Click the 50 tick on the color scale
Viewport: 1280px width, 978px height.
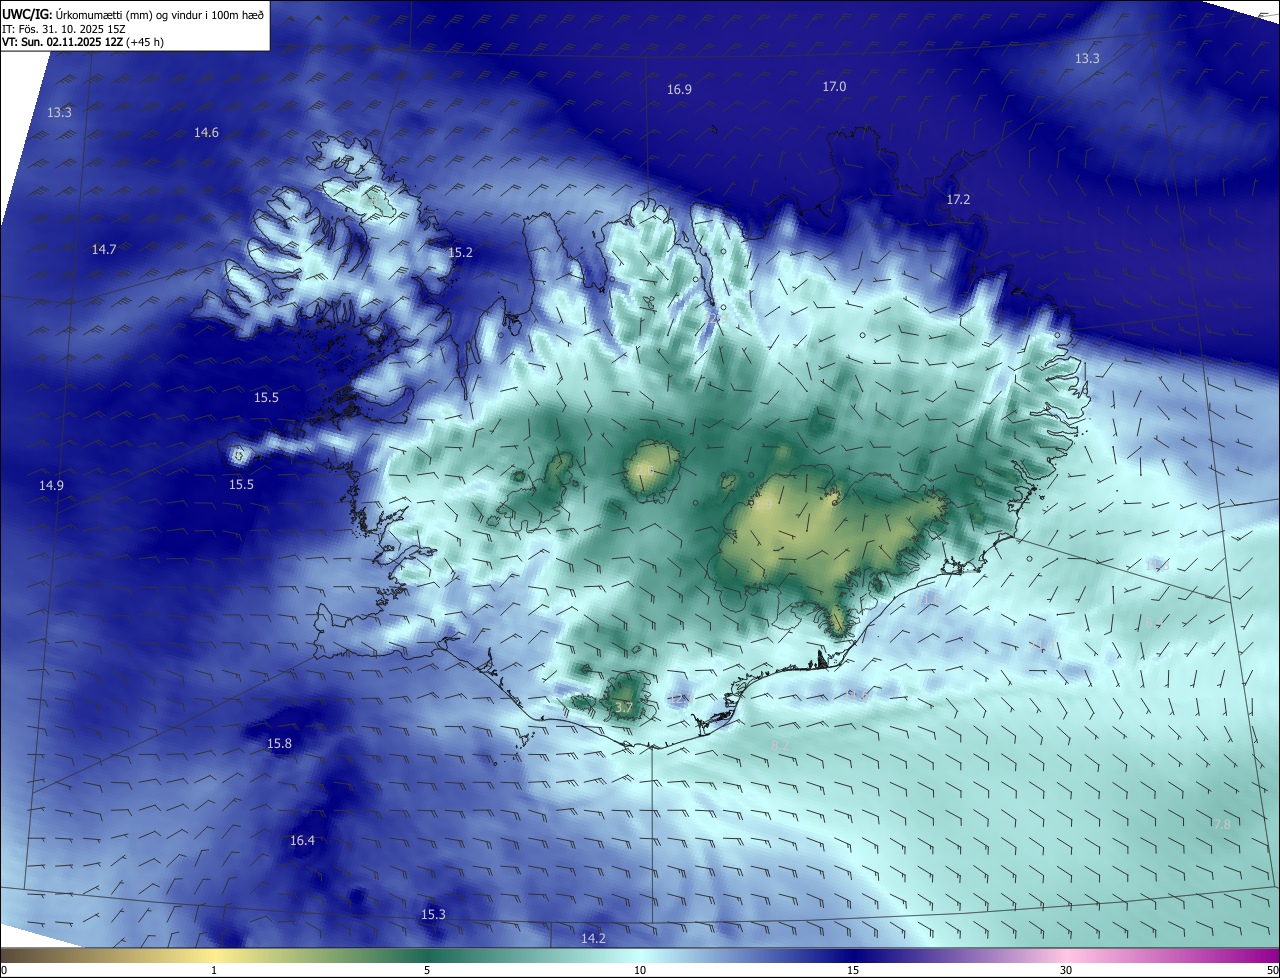1272,970
